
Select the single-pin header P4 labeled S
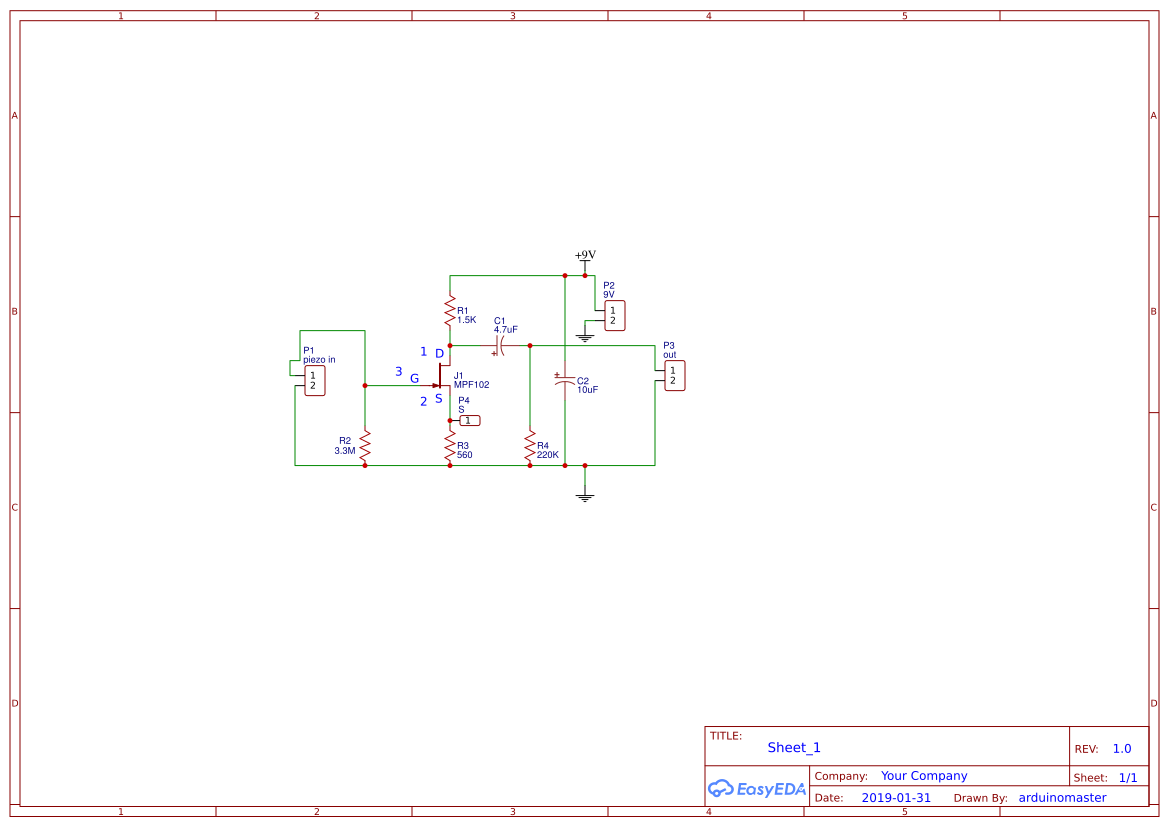(468, 420)
